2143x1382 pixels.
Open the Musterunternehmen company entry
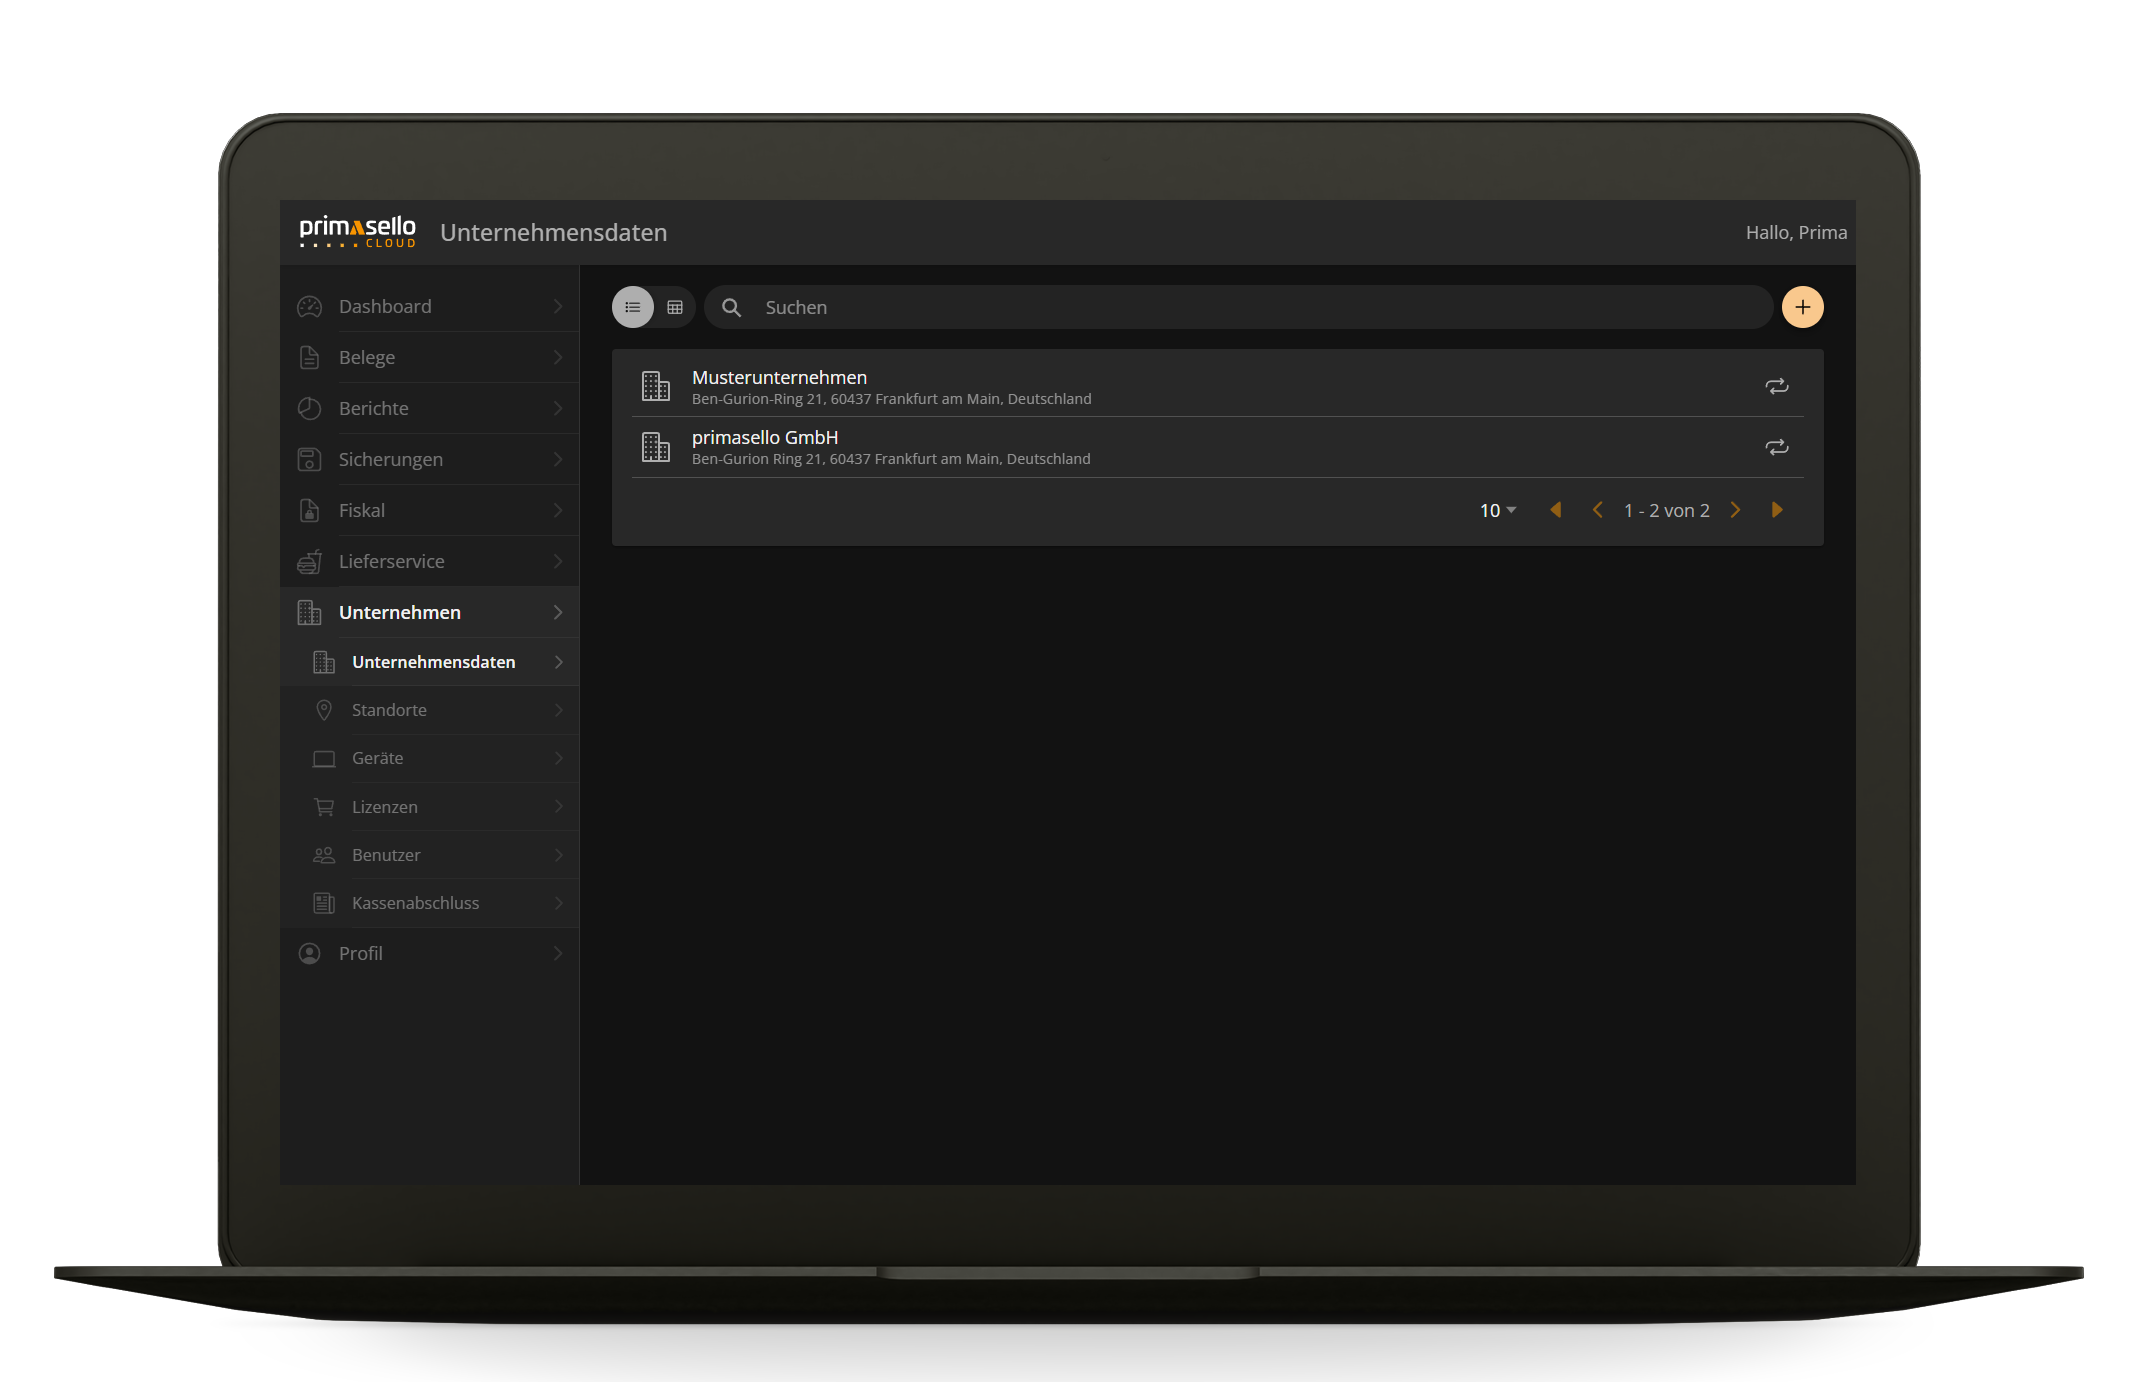coord(779,377)
